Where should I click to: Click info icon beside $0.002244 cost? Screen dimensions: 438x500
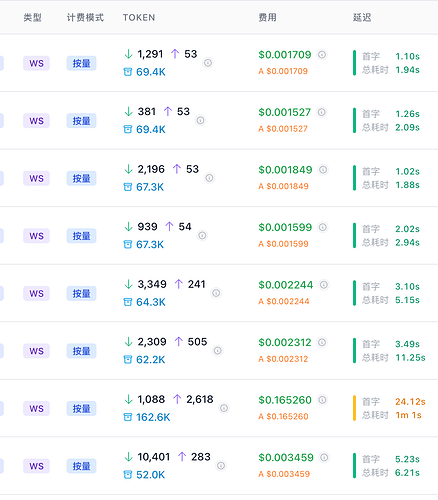pyautogui.click(x=324, y=285)
